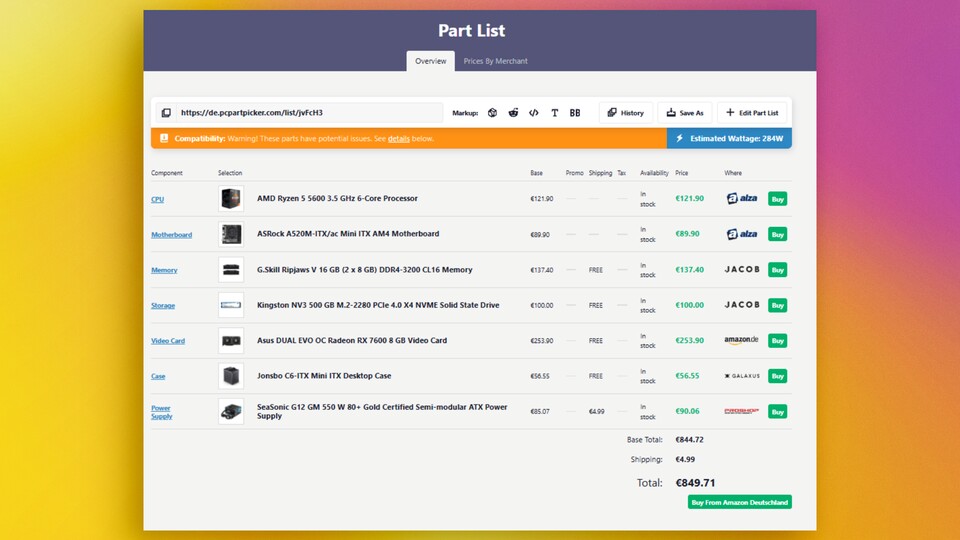Click the Kingston NV3 SSD thumbnail
Image resolution: width=960 pixels, height=540 pixels.
point(231,305)
